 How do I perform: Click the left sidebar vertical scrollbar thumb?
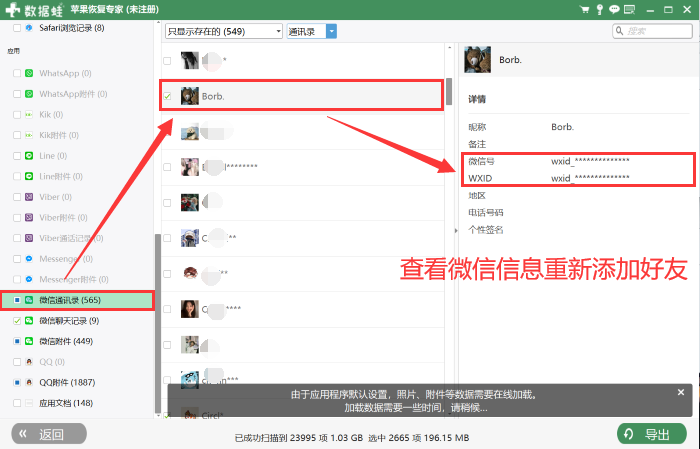point(158,323)
